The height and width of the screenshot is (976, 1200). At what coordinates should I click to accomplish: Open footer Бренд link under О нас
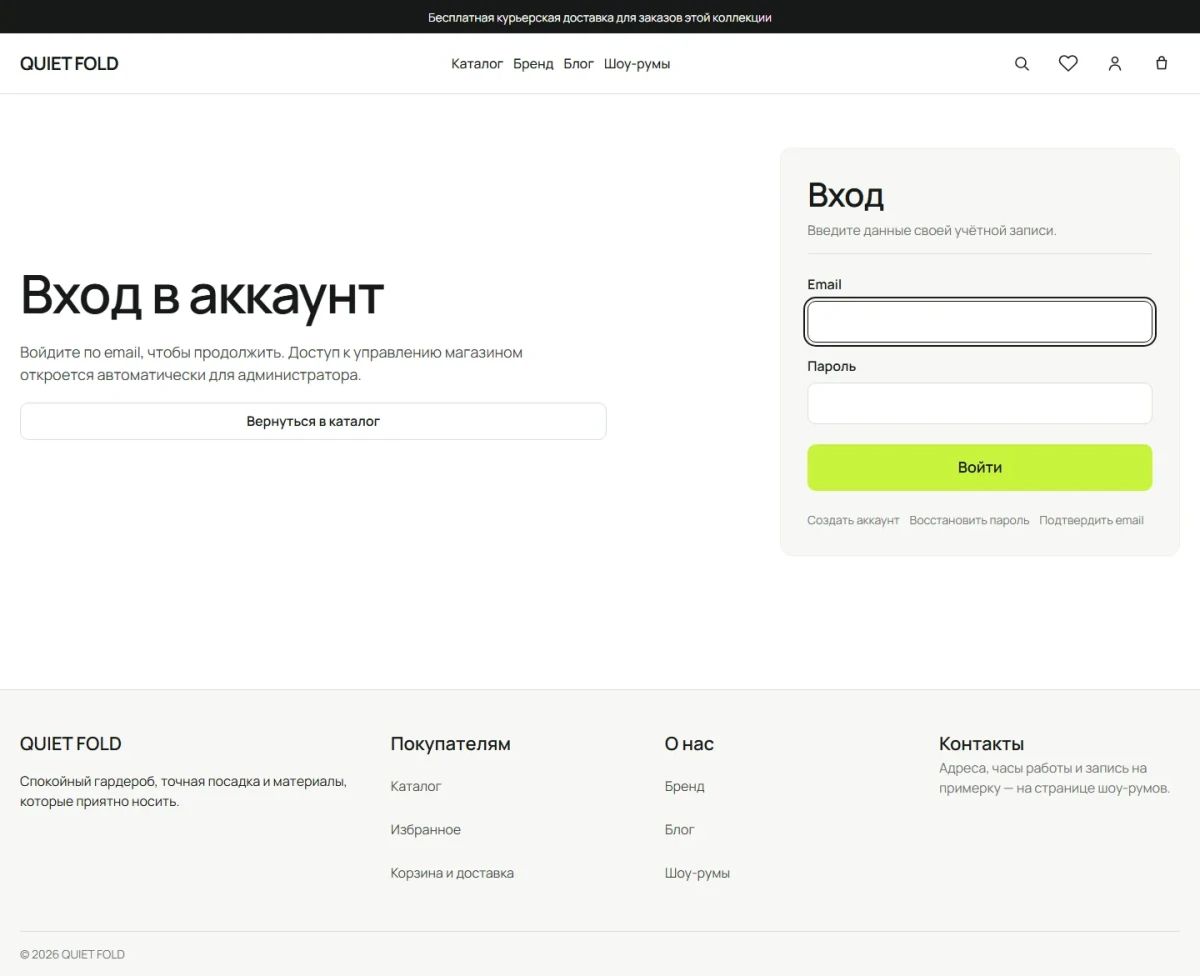coord(685,786)
